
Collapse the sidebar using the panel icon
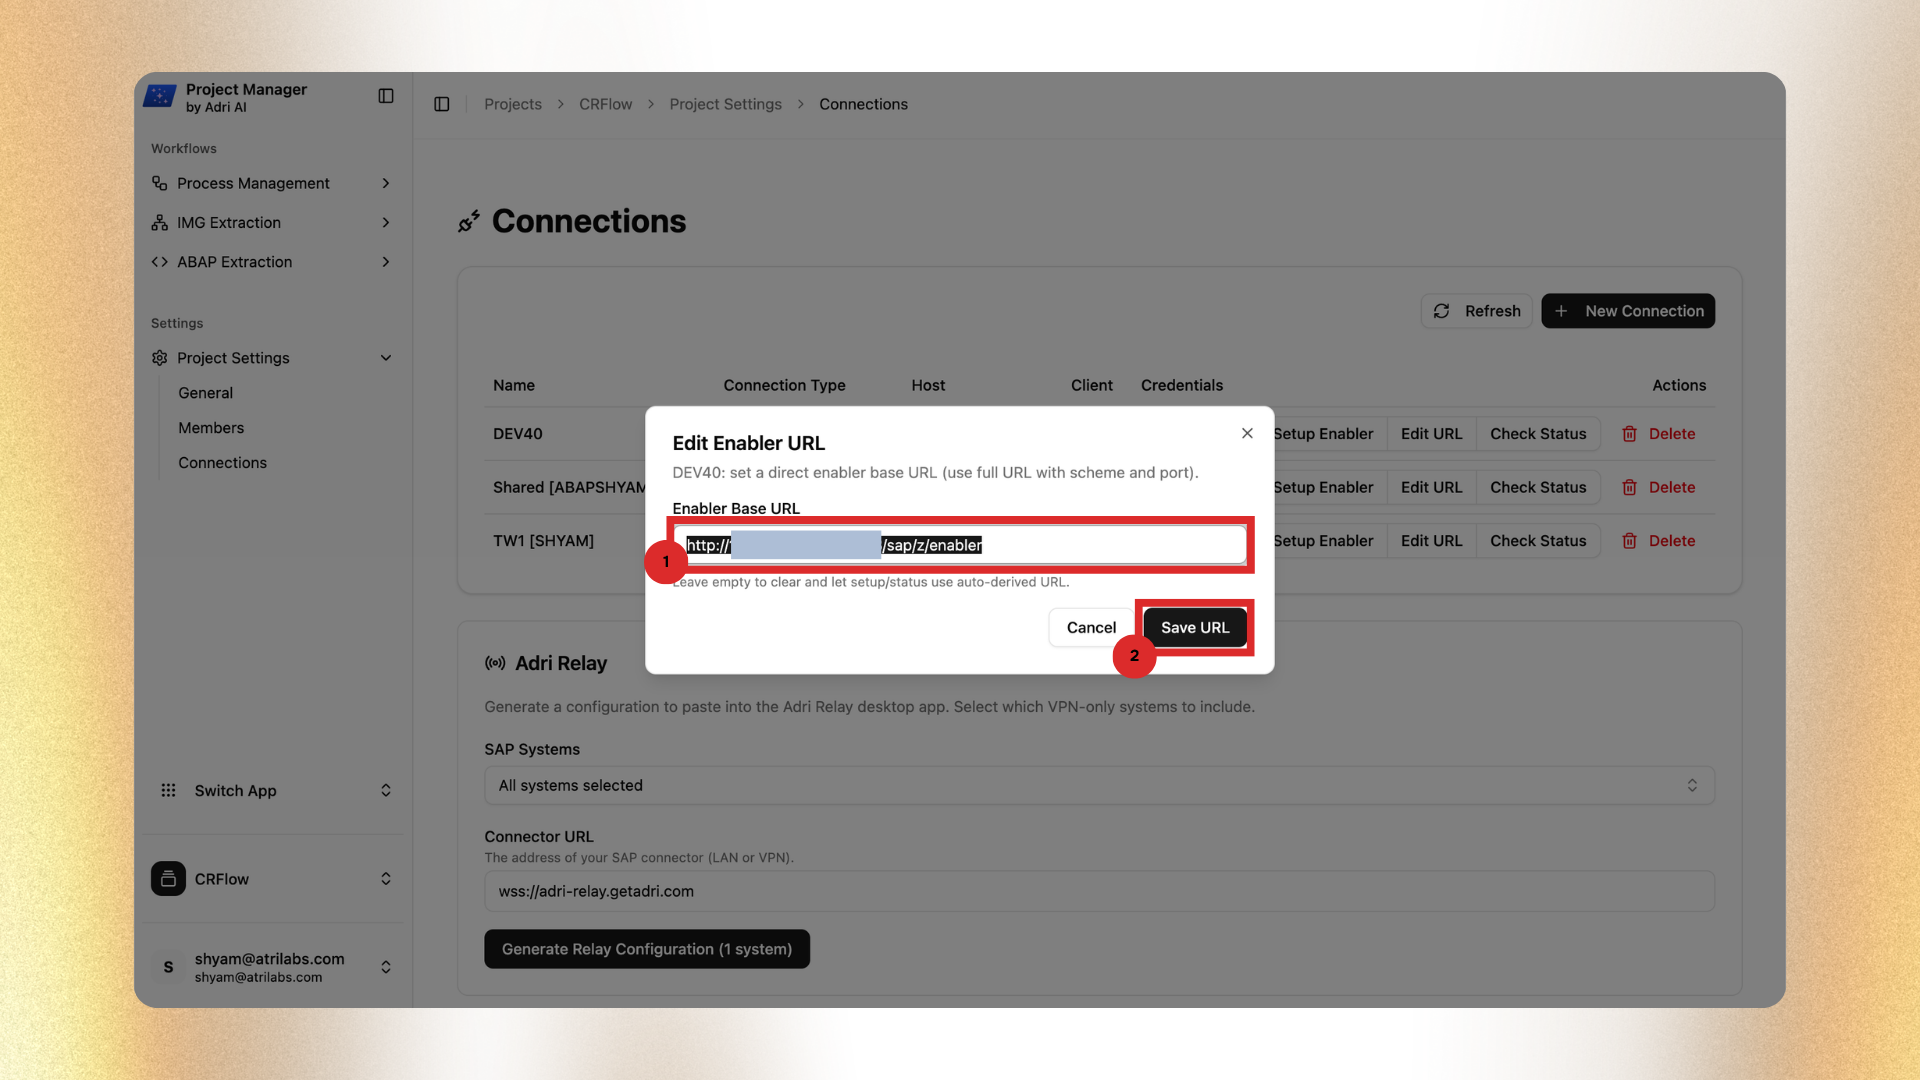(385, 95)
